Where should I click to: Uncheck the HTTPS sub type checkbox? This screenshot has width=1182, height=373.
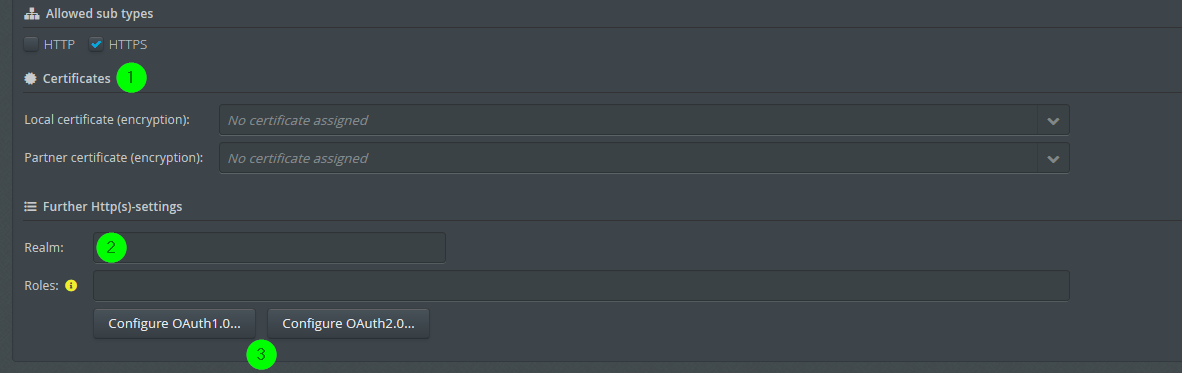tap(96, 44)
